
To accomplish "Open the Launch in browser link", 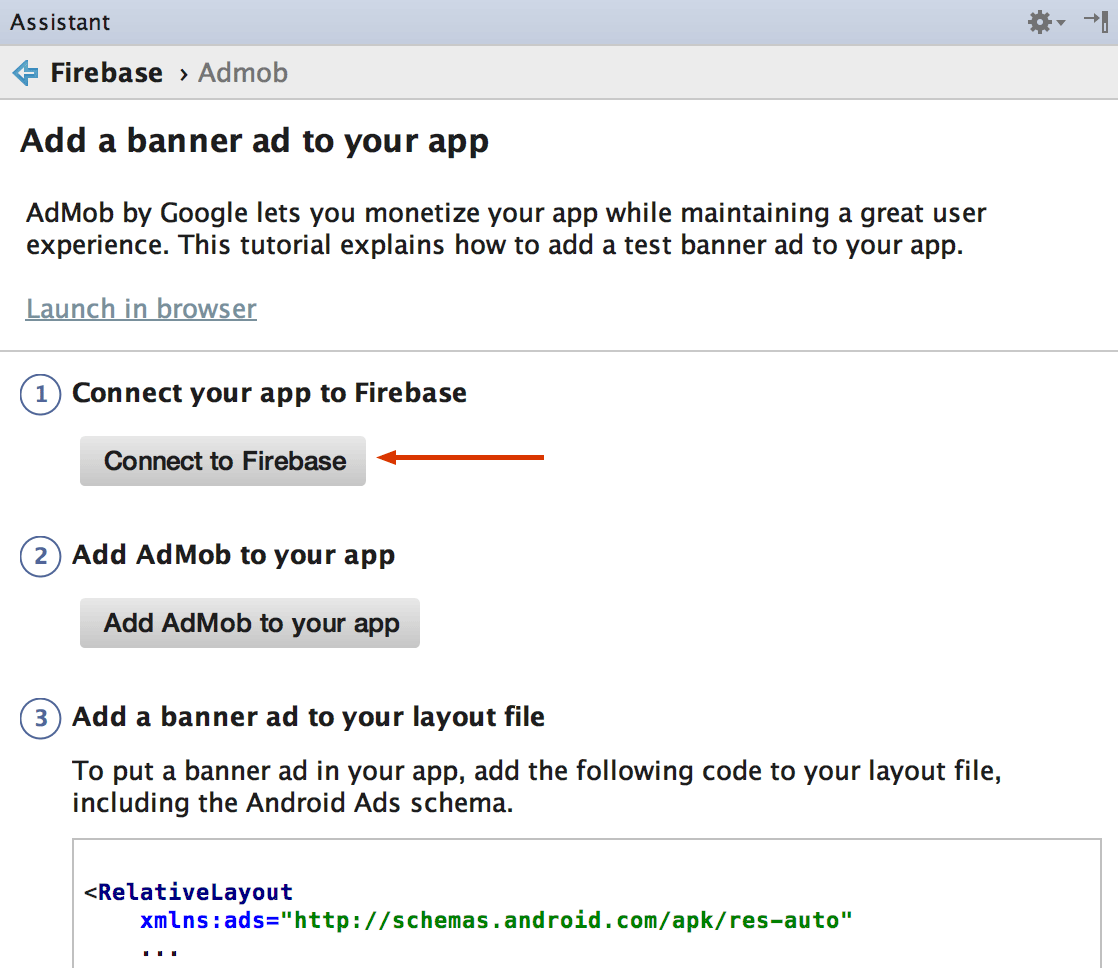I will pyautogui.click(x=141, y=309).
